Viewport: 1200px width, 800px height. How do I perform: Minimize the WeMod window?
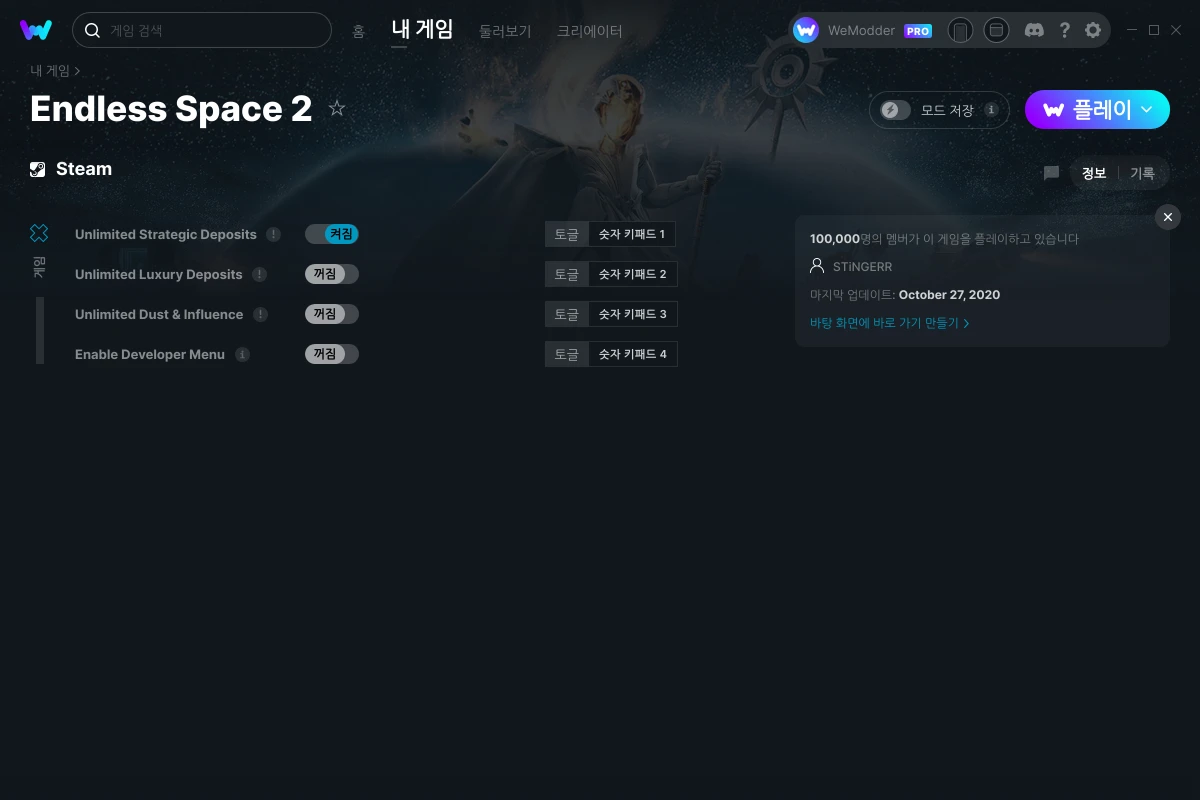(x=1132, y=30)
